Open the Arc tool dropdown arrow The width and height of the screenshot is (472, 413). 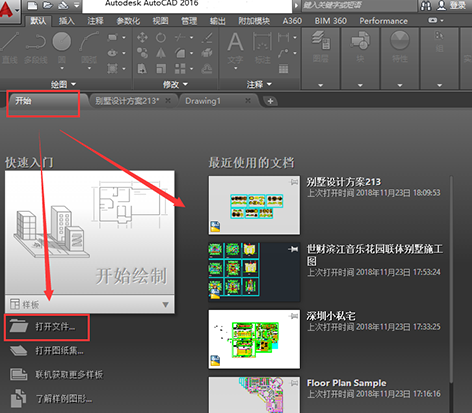click(89, 68)
